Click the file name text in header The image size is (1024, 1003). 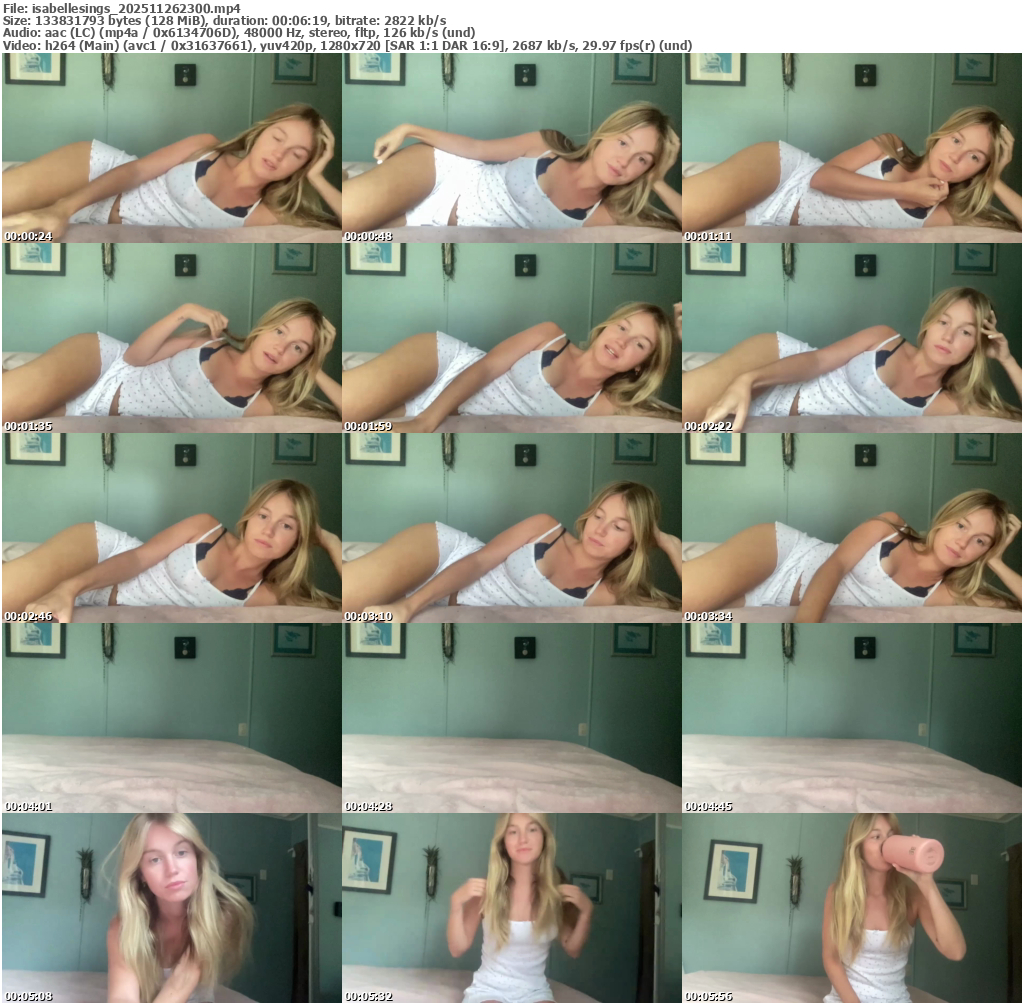point(121,7)
